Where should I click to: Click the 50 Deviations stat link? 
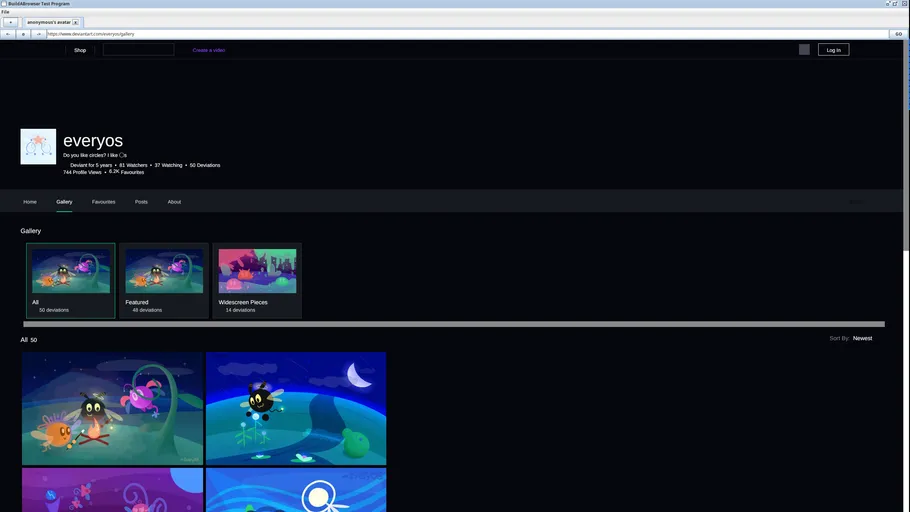205,165
